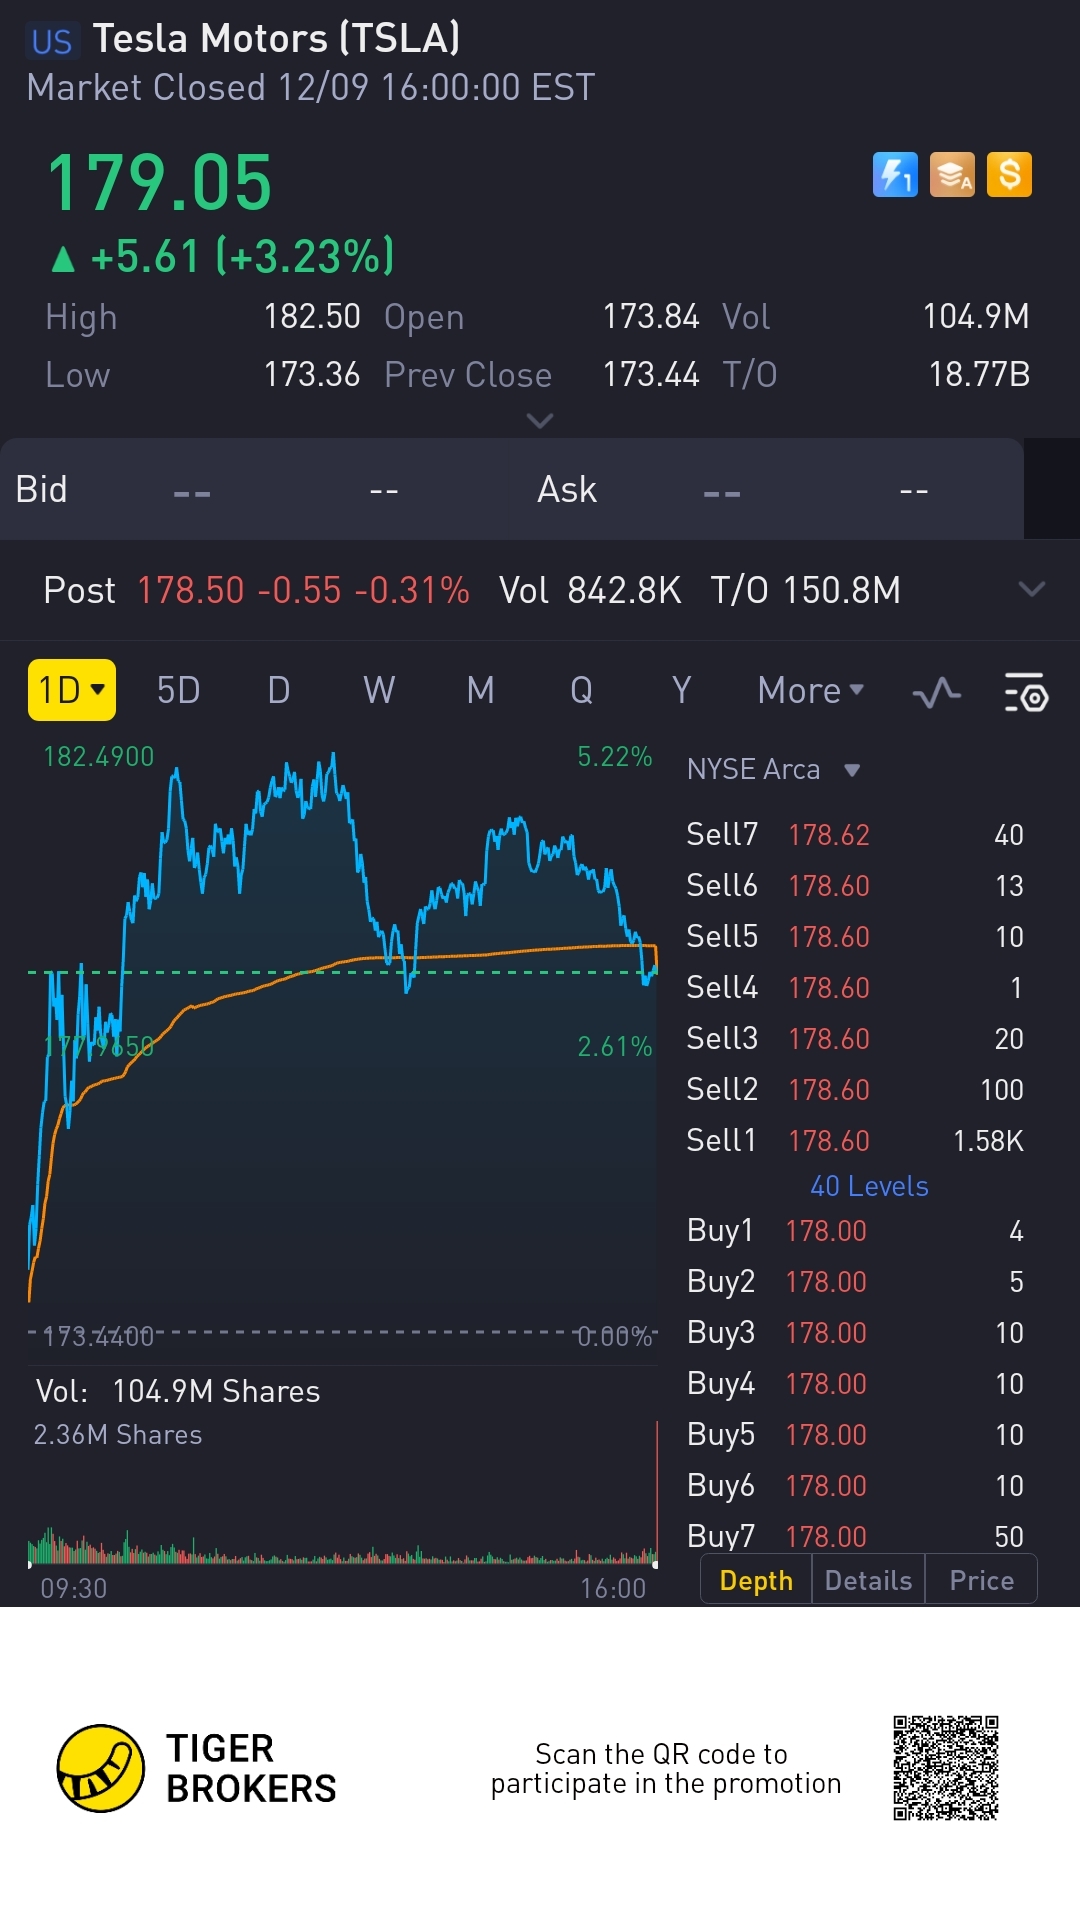Tap the promotion QR code
Viewport: 1080px width, 1930px height.
[945, 1768]
